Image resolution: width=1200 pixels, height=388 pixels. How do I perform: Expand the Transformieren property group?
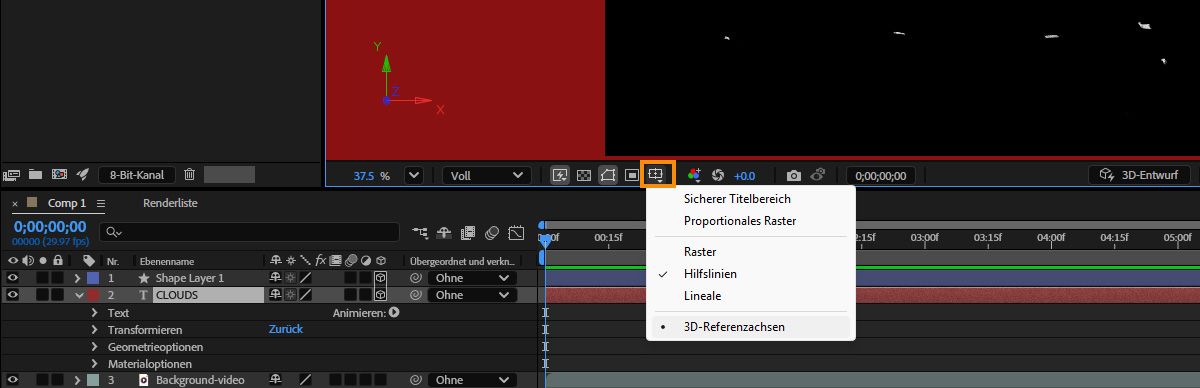pos(95,330)
